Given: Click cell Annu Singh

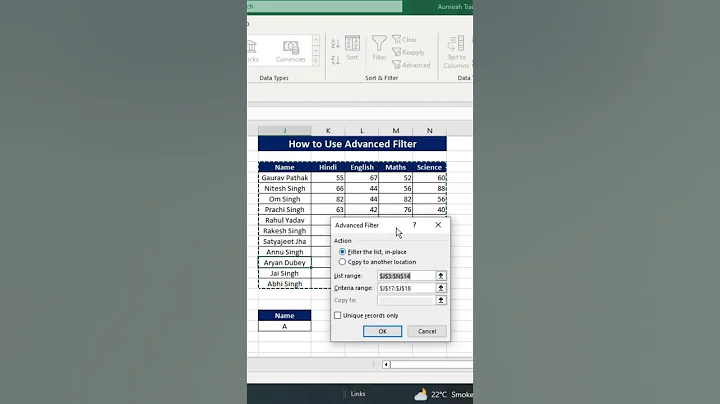Looking at the screenshot, I should [285, 252].
